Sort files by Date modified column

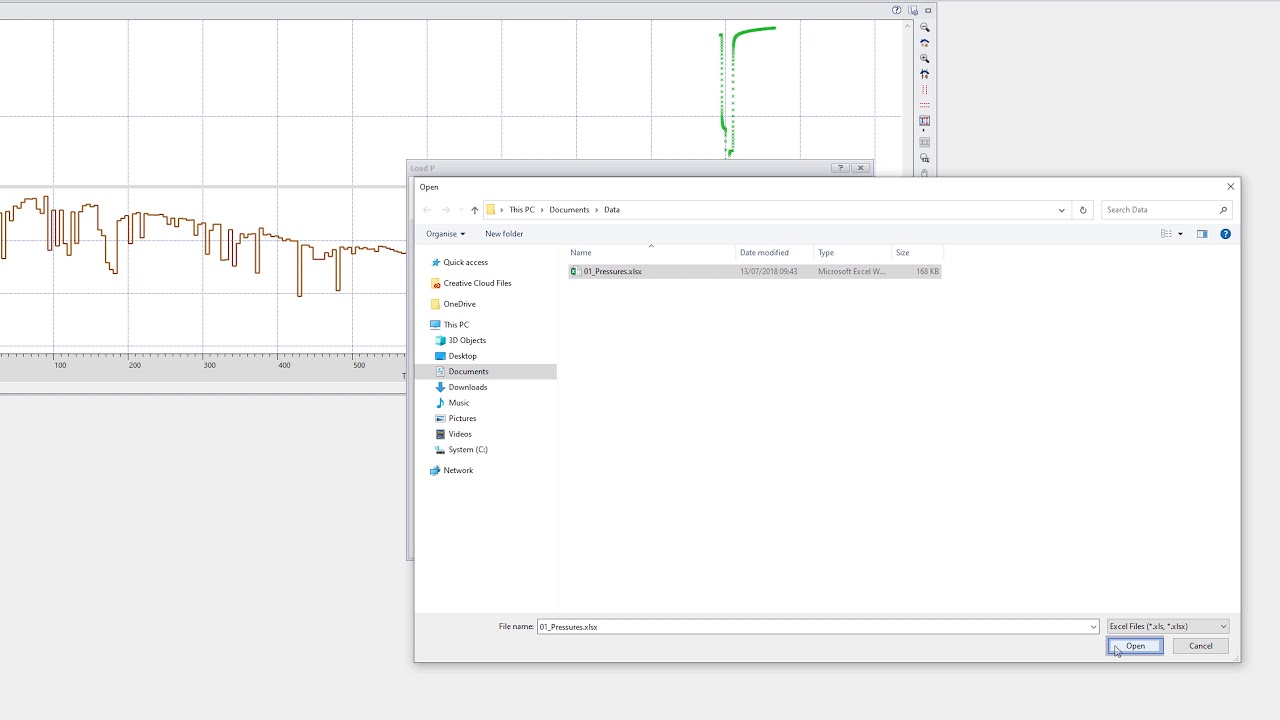coord(775,253)
